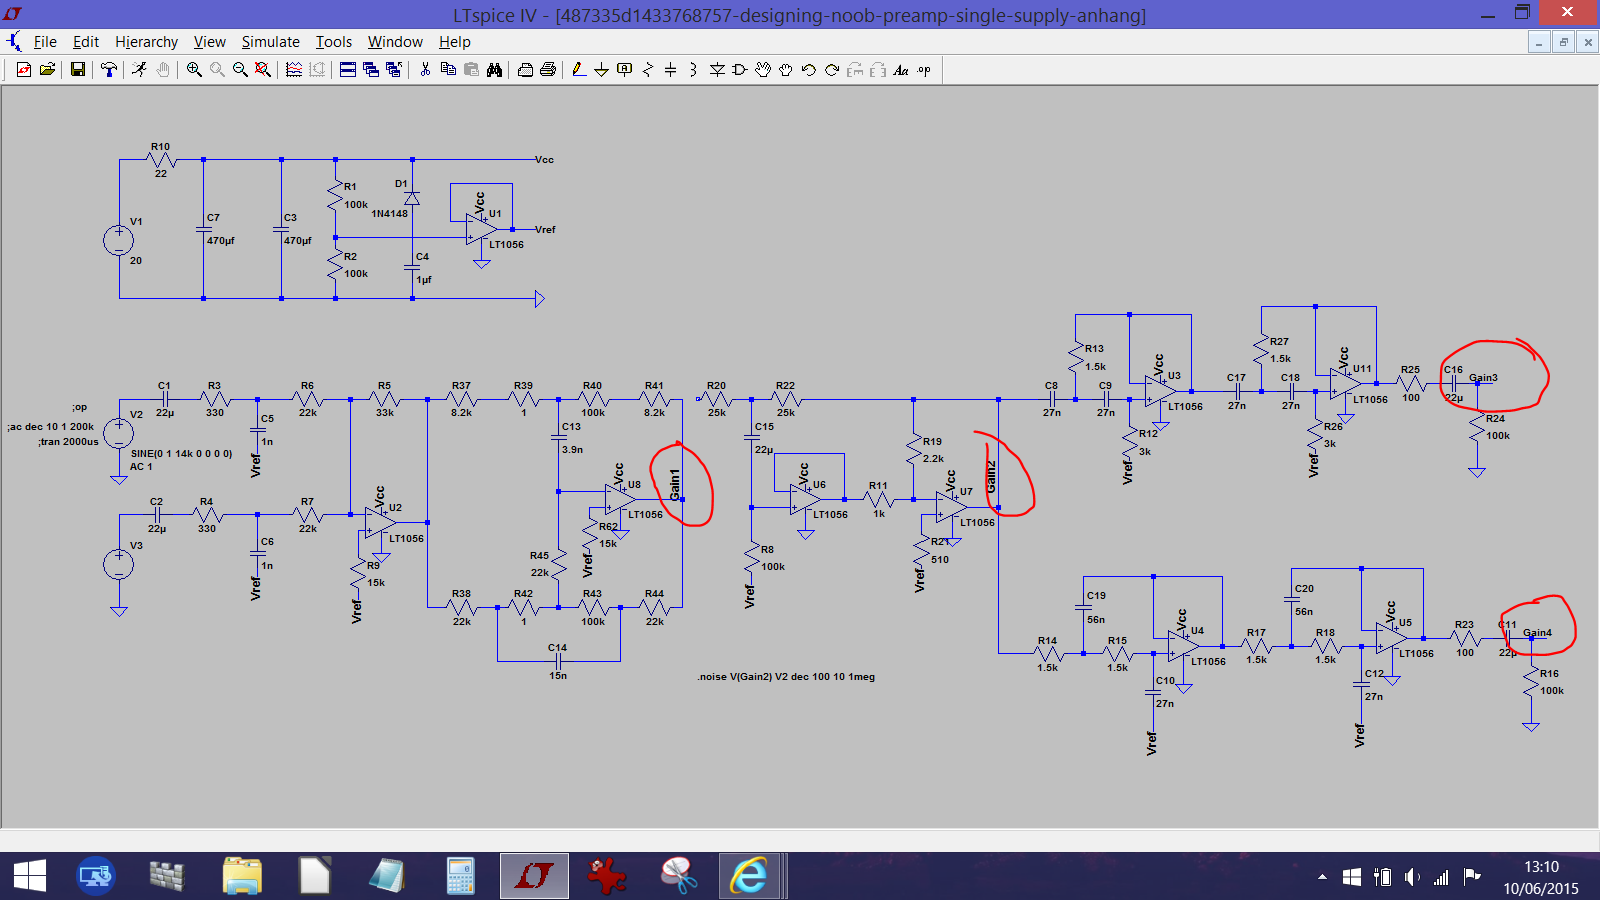Click the D1 diode symbol
The height and width of the screenshot is (900, 1600).
tap(412, 198)
